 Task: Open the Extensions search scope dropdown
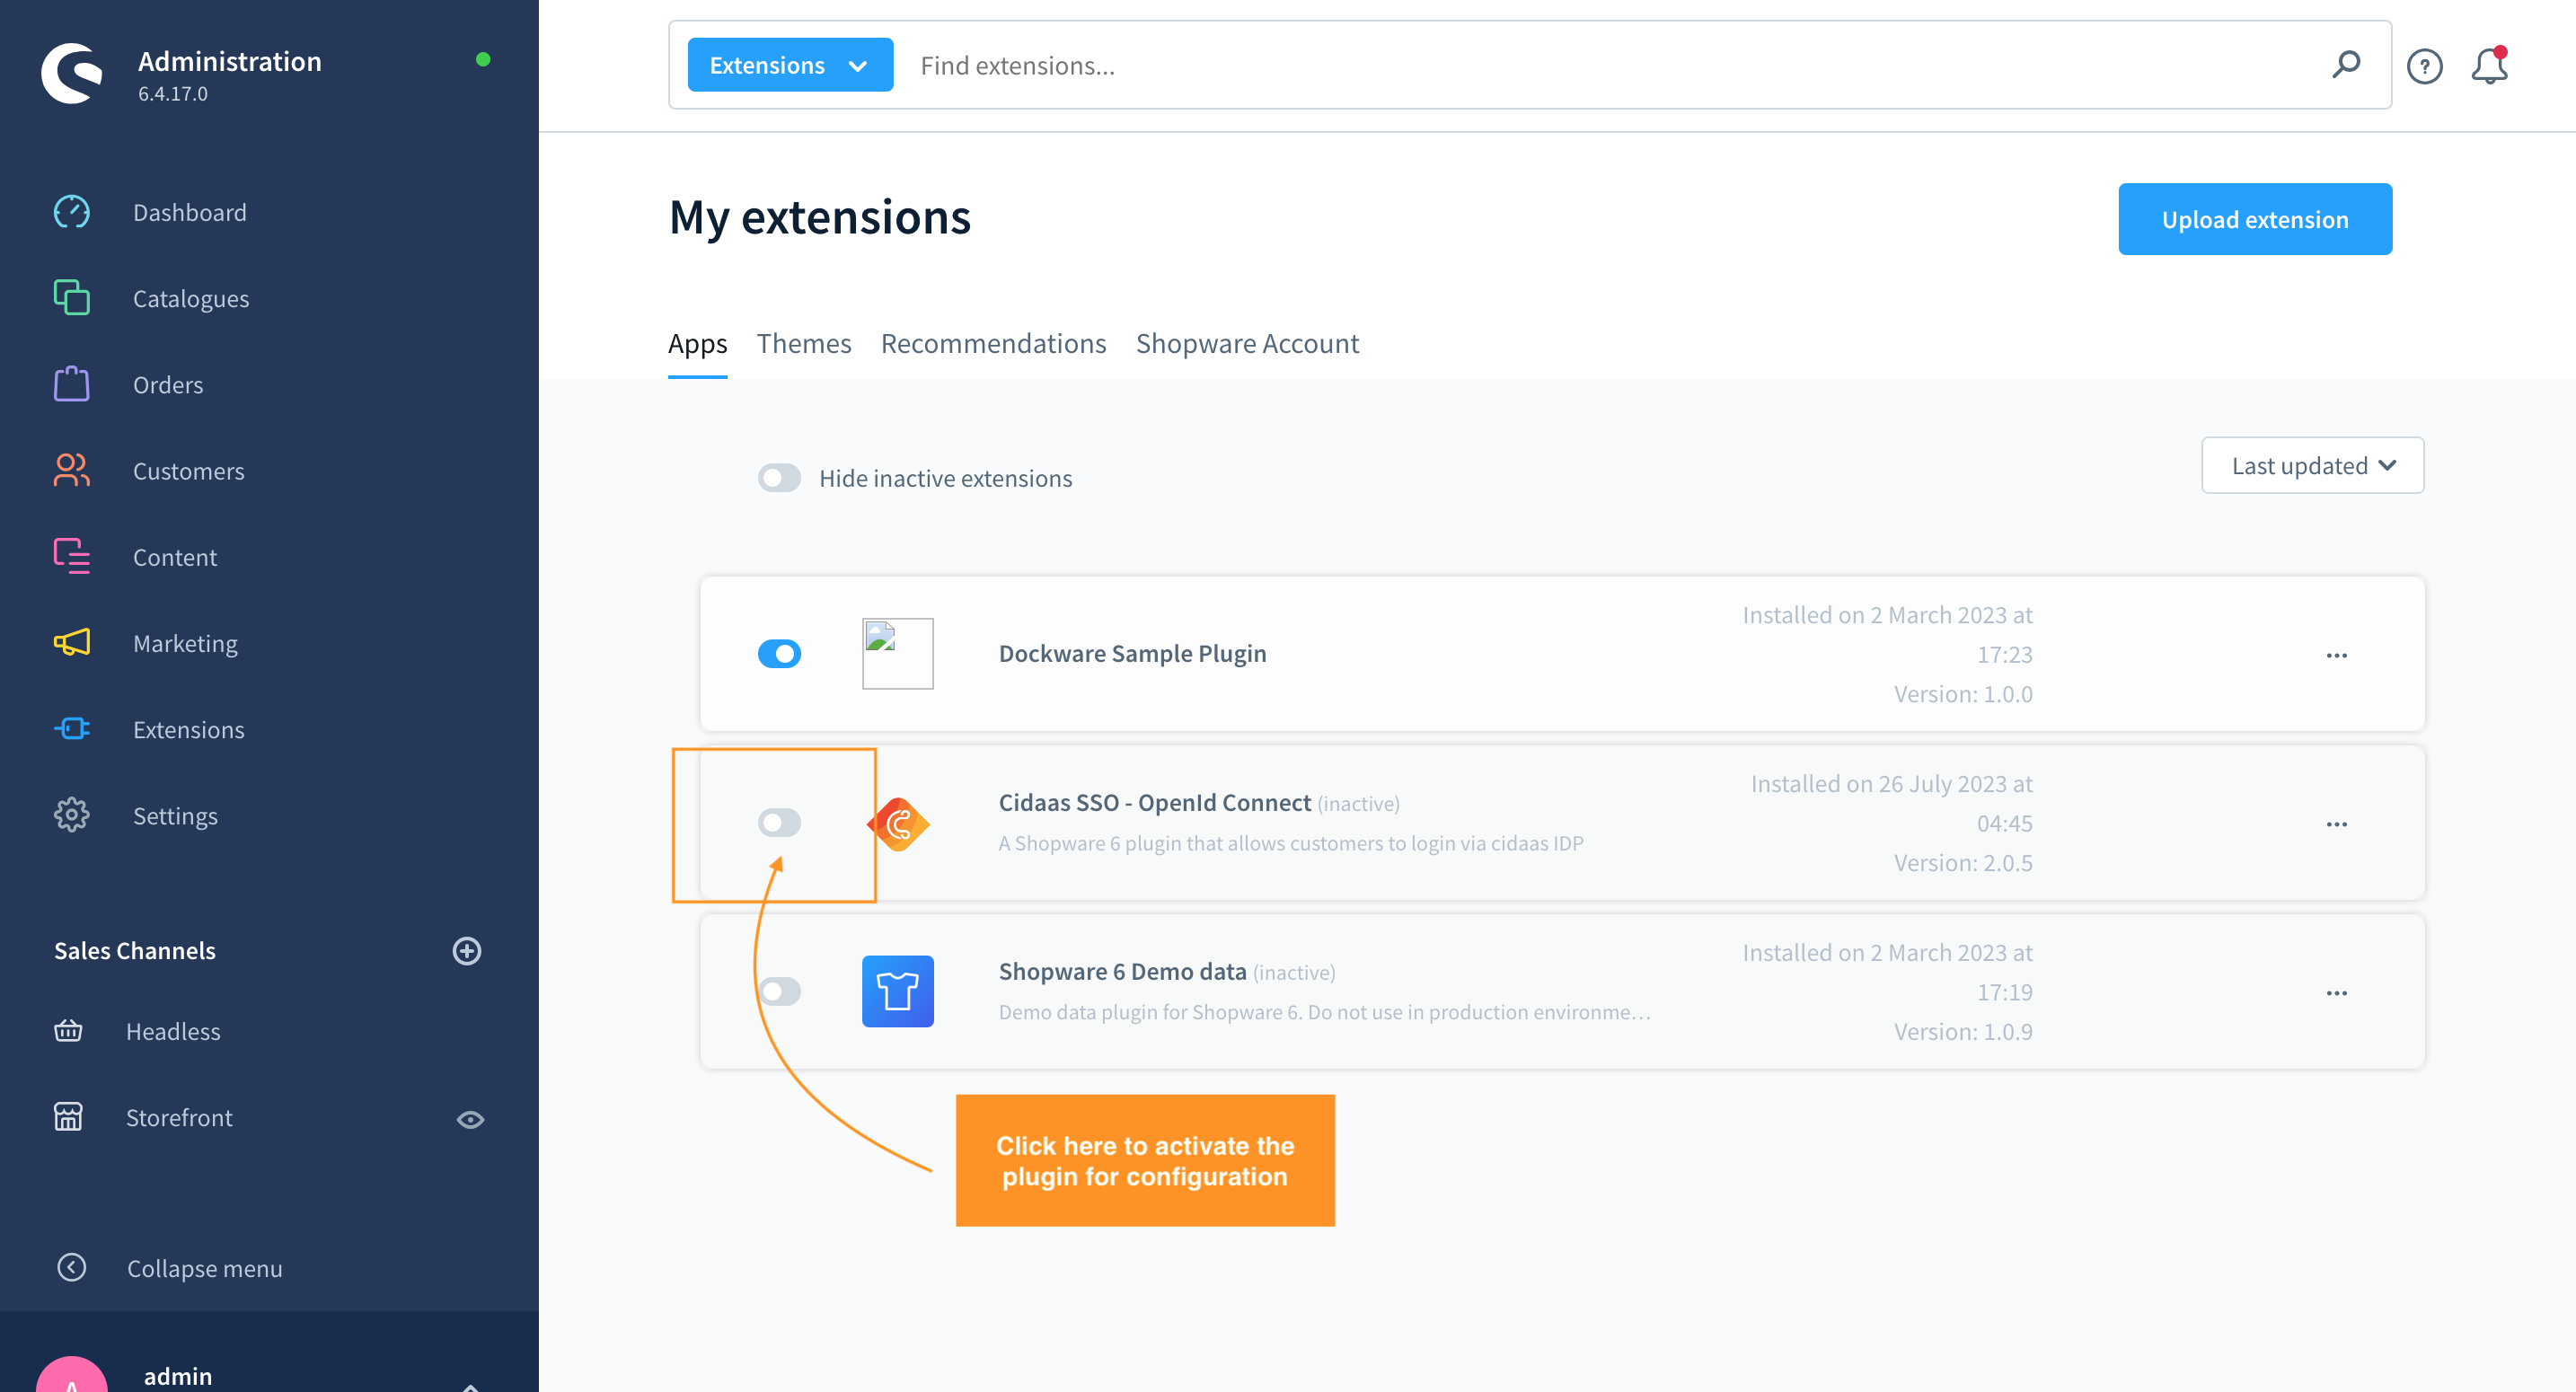click(x=789, y=64)
